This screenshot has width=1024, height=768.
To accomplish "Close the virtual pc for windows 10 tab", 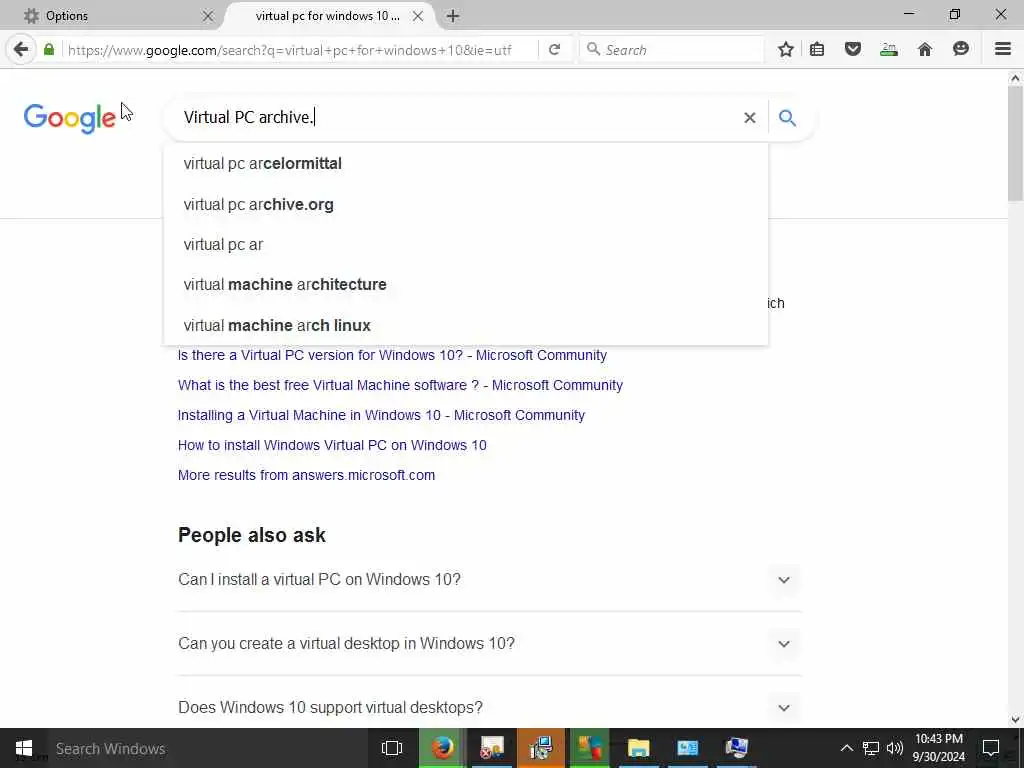I will tap(418, 16).
